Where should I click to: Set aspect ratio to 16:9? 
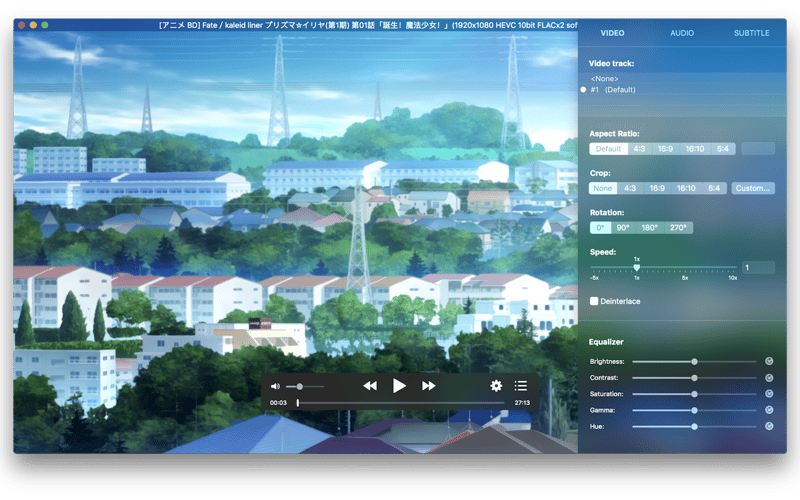pos(665,149)
